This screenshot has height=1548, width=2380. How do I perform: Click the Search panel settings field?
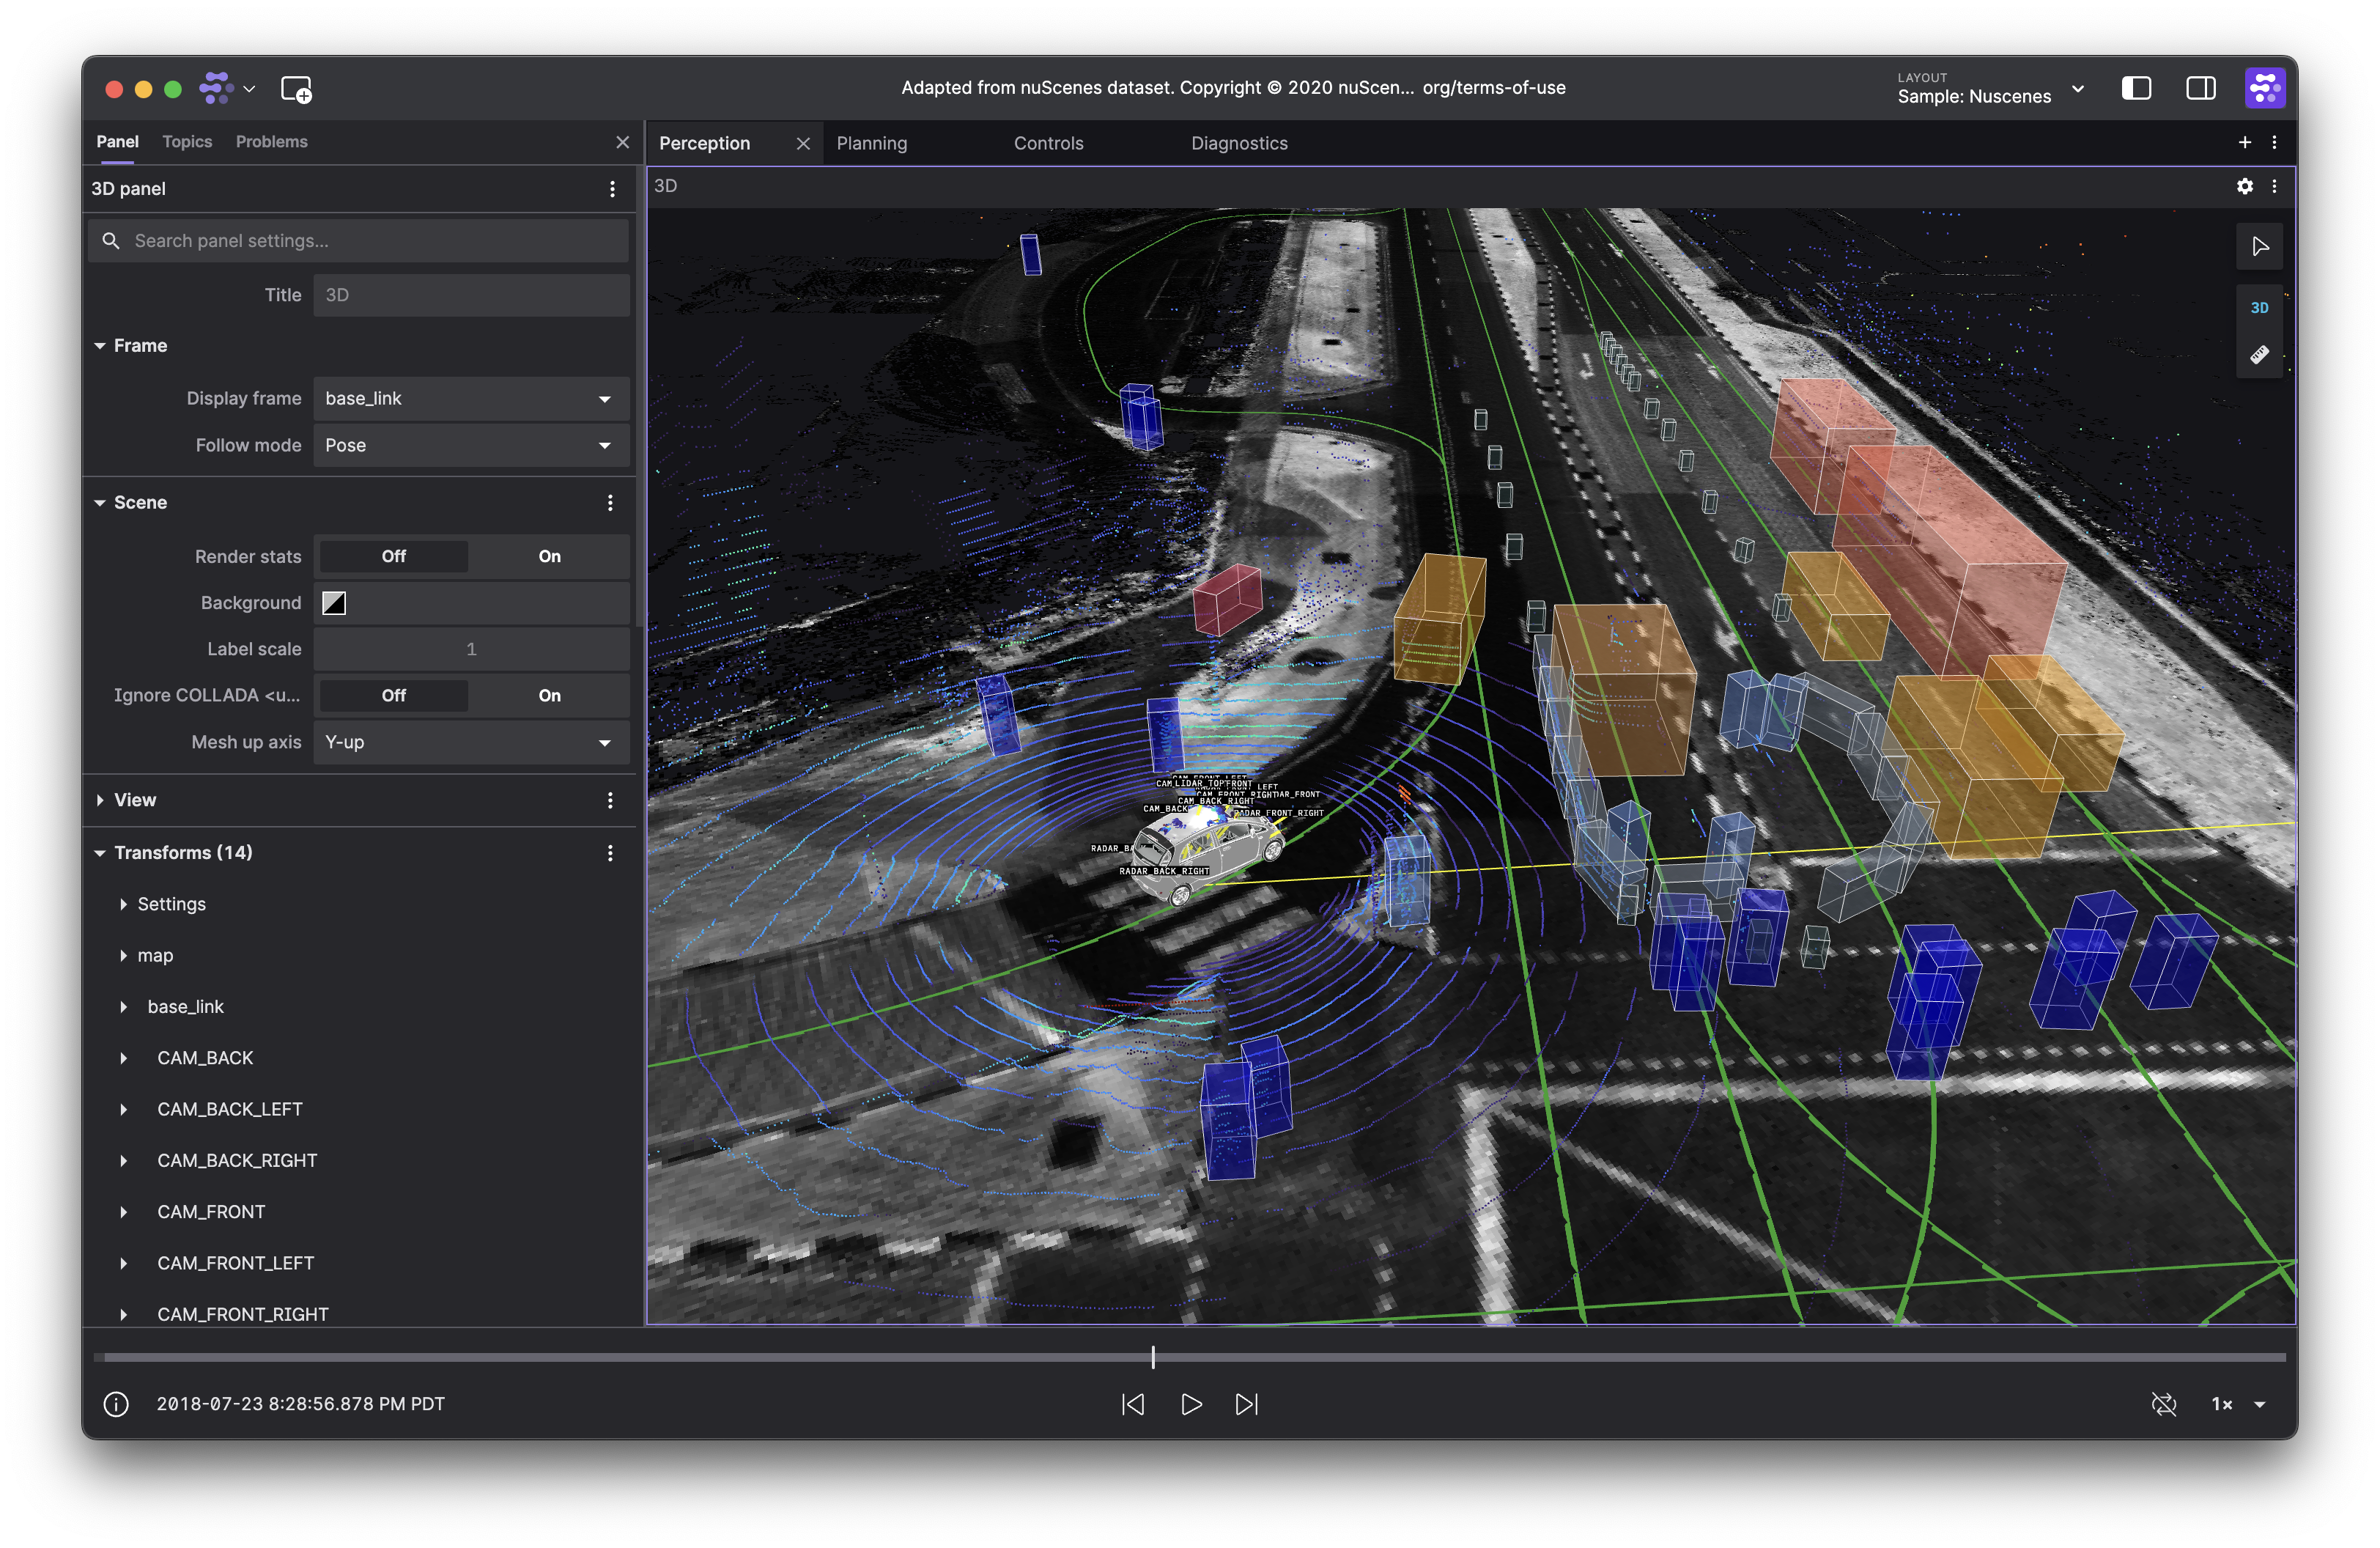click(x=370, y=241)
